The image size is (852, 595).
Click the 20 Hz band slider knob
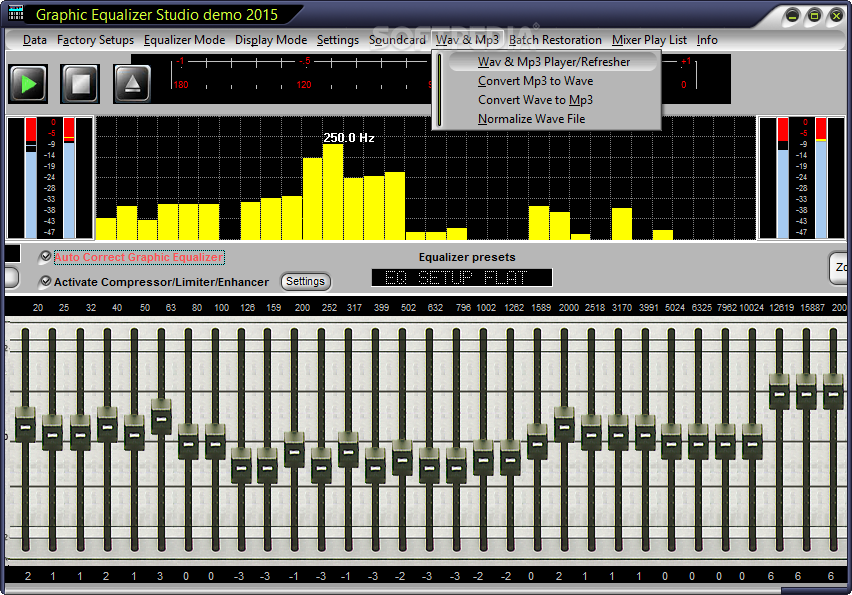pos(26,425)
